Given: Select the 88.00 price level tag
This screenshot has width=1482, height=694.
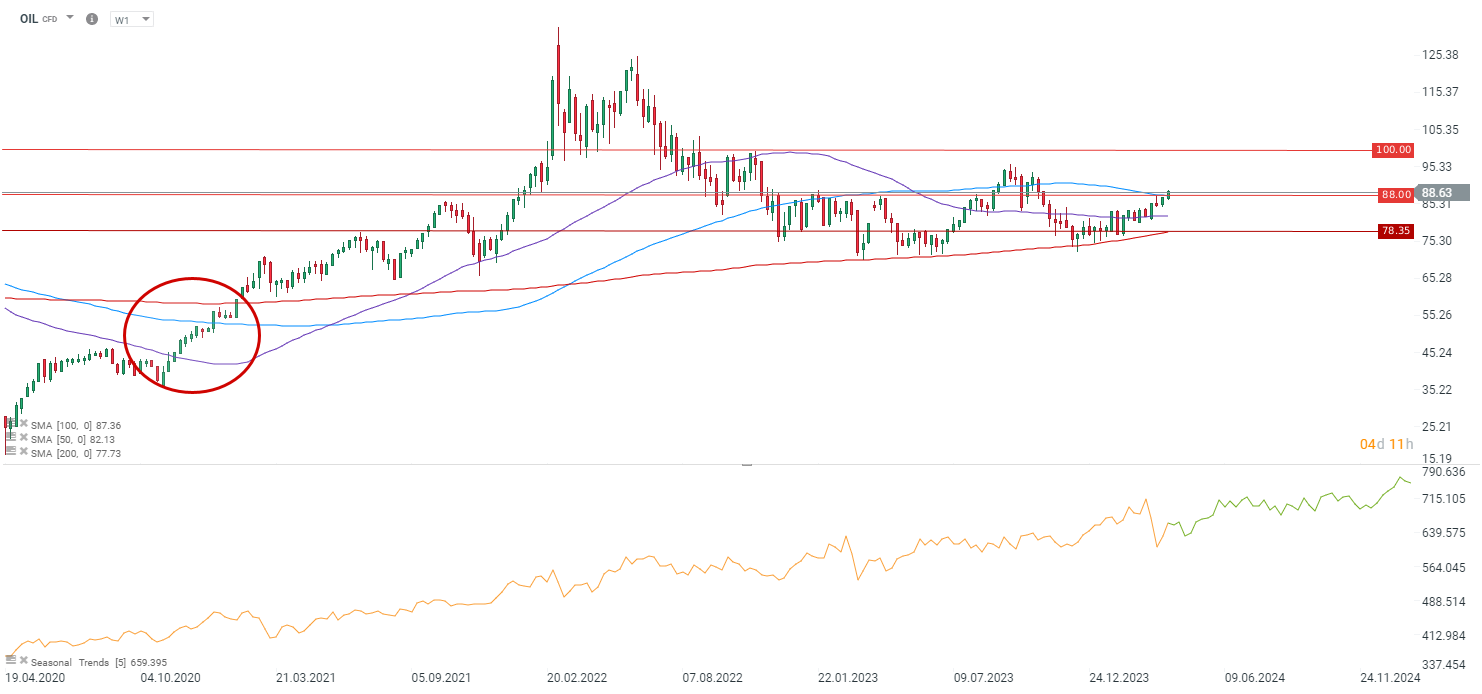Looking at the screenshot, I should (x=1396, y=194).
